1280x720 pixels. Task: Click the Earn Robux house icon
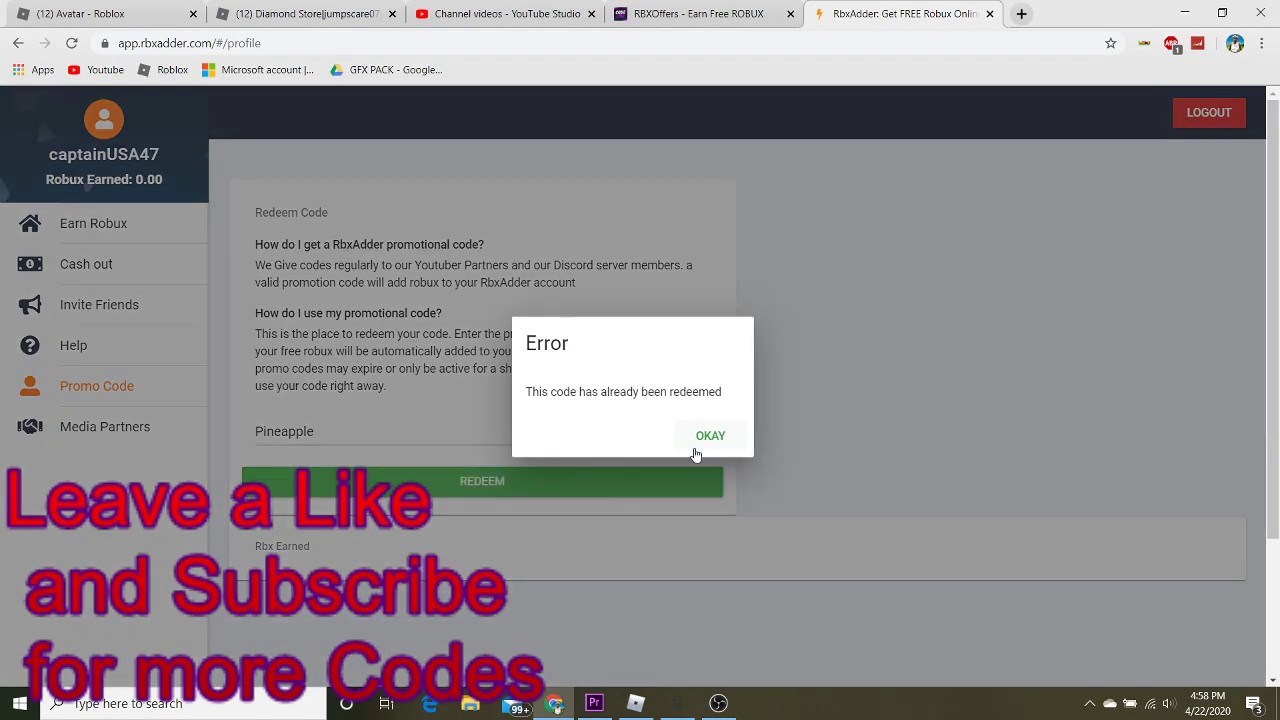[x=30, y=223]
